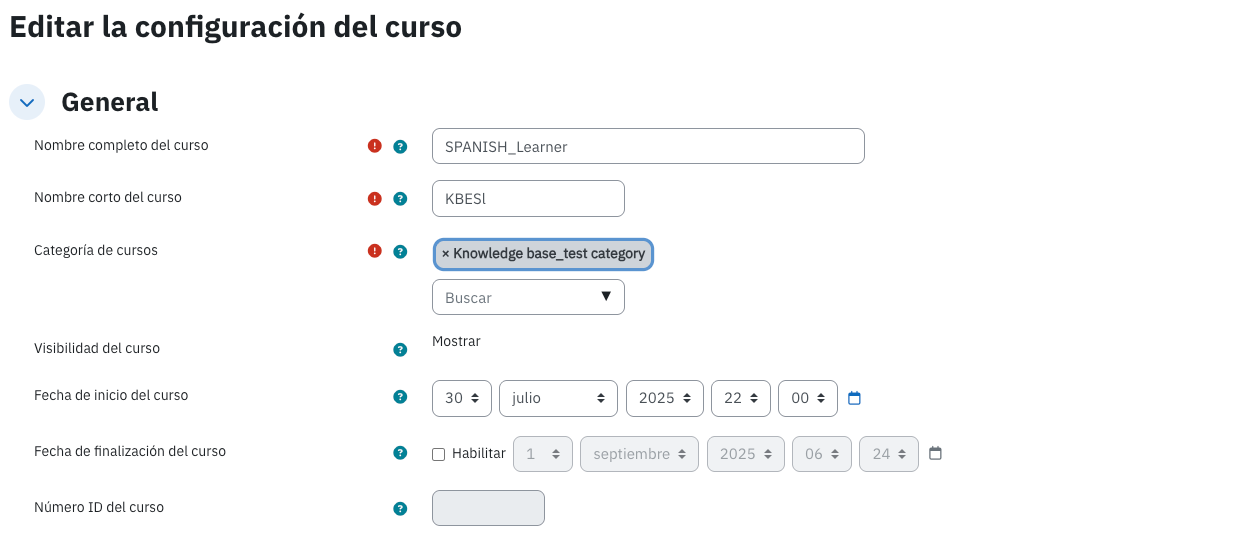Collapse the General section

[x=27, y=102]
